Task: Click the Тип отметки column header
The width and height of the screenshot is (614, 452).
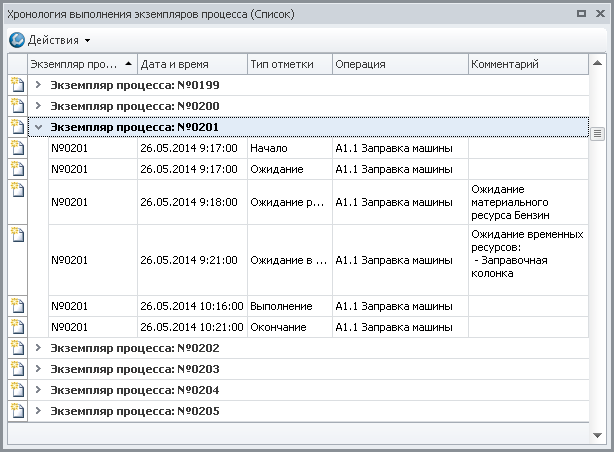Action: coord(289,64)
